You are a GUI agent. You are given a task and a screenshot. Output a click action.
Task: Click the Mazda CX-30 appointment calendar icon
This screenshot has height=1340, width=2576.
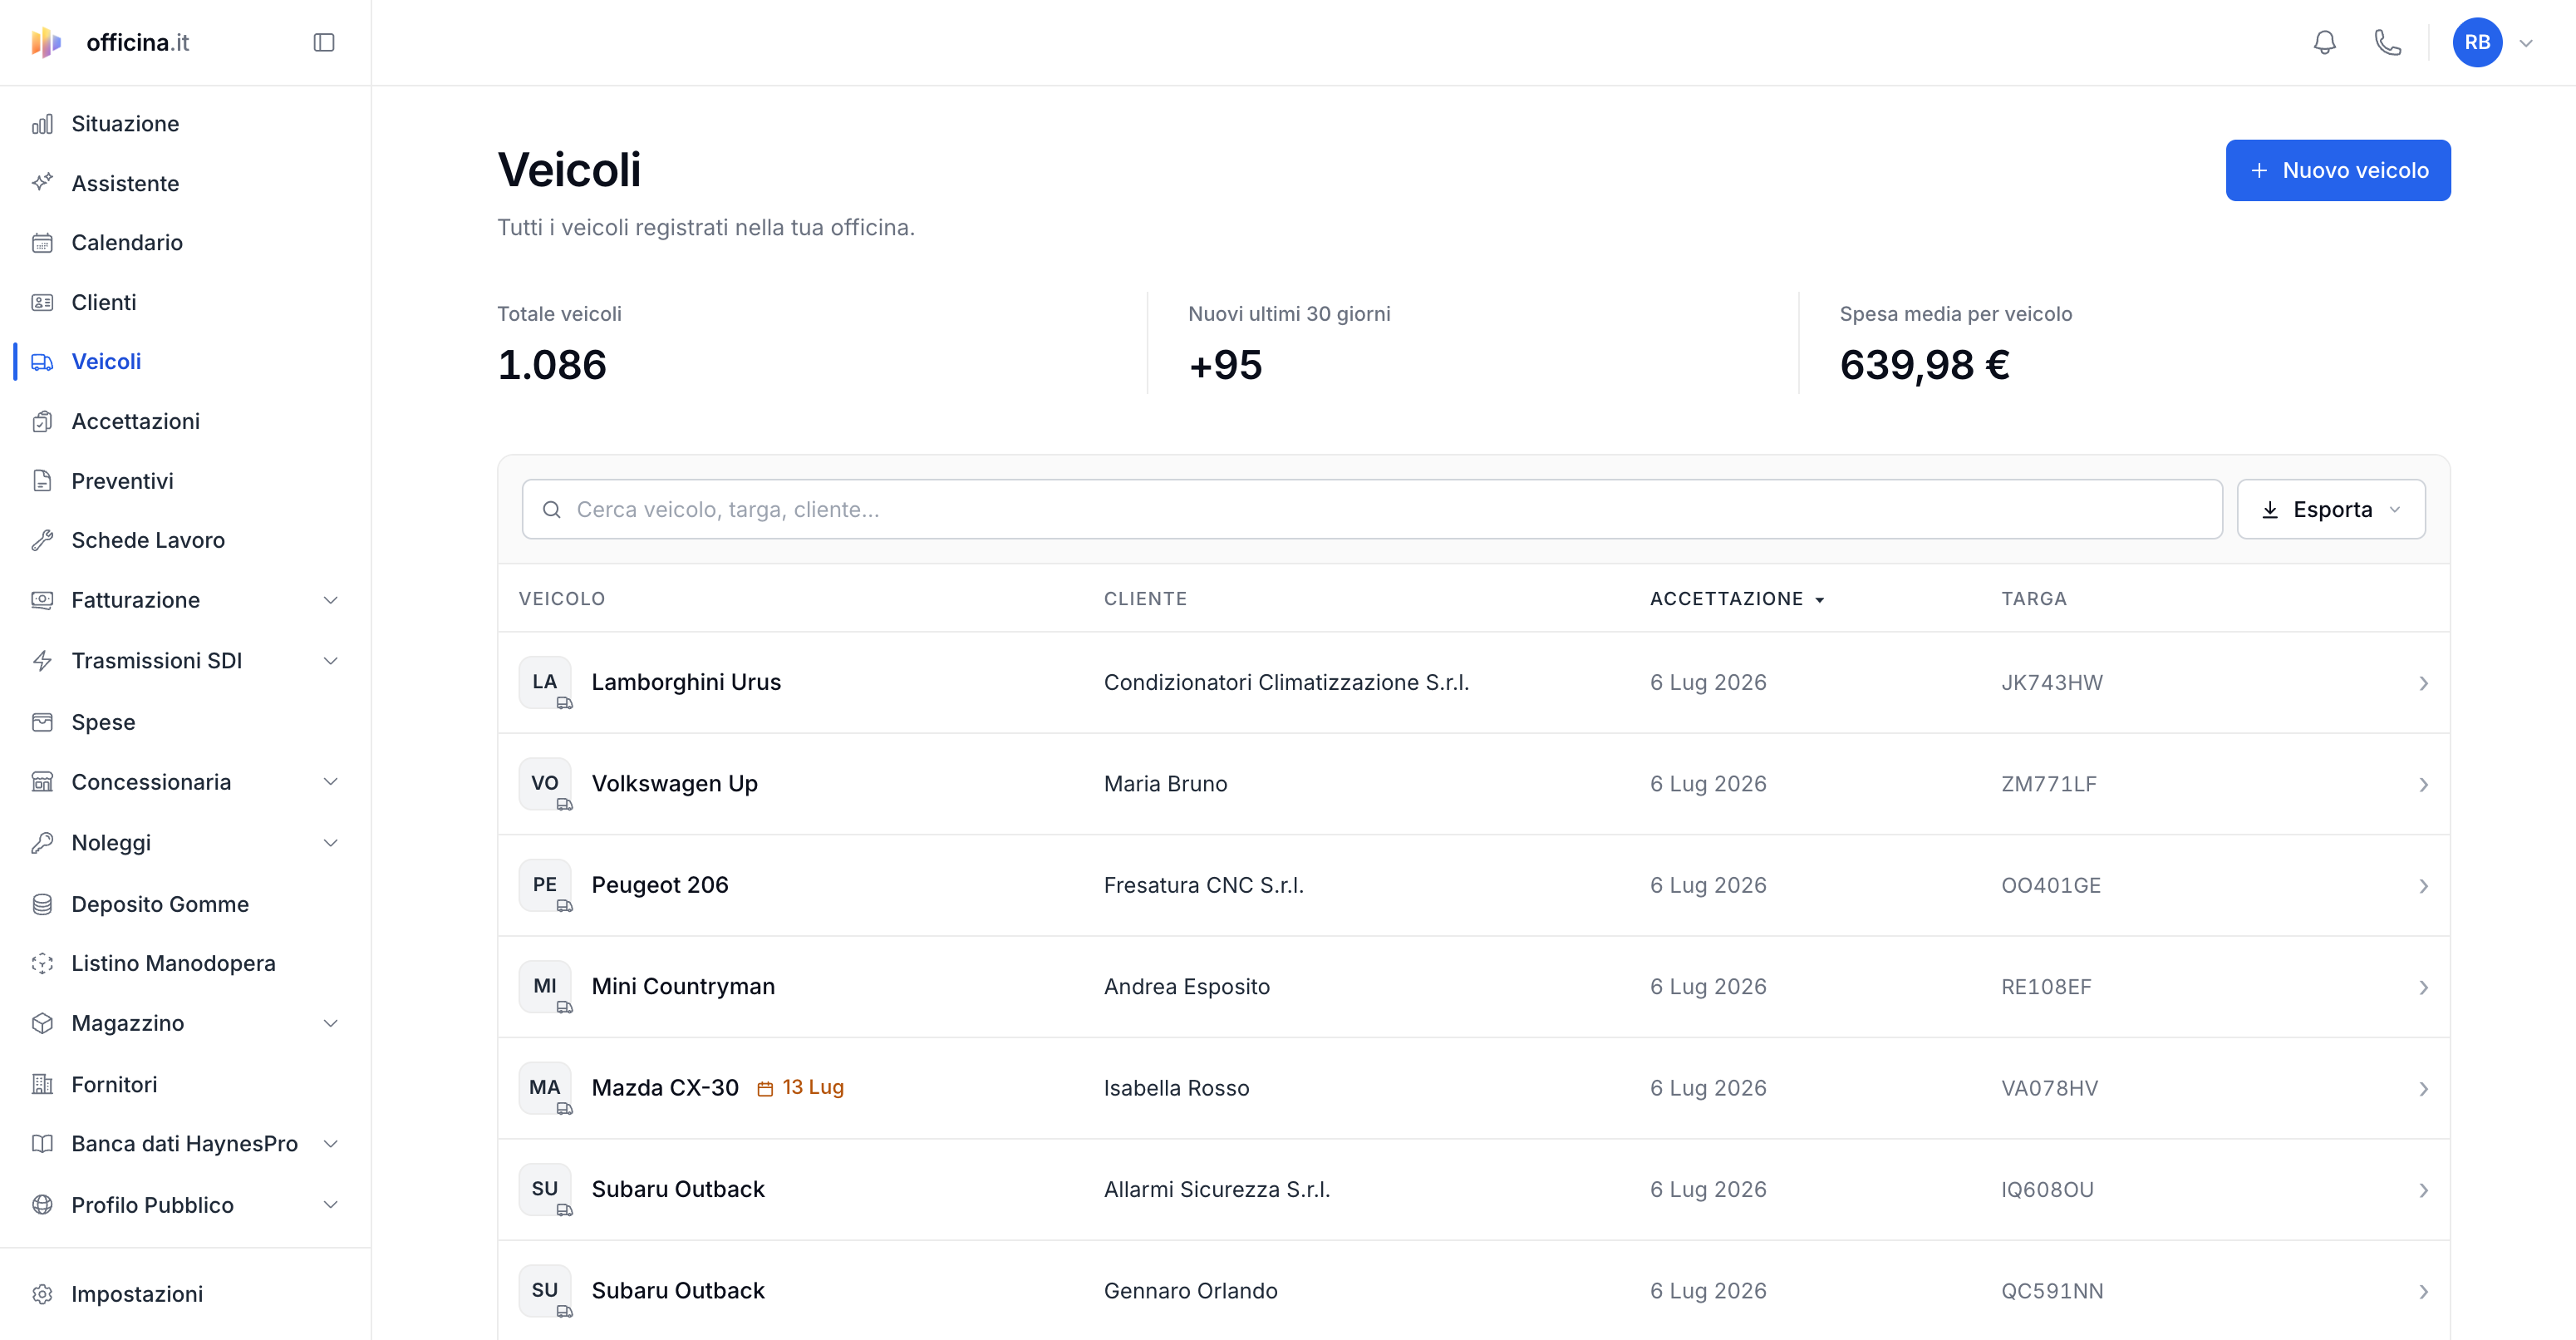tap(765, 1088)
